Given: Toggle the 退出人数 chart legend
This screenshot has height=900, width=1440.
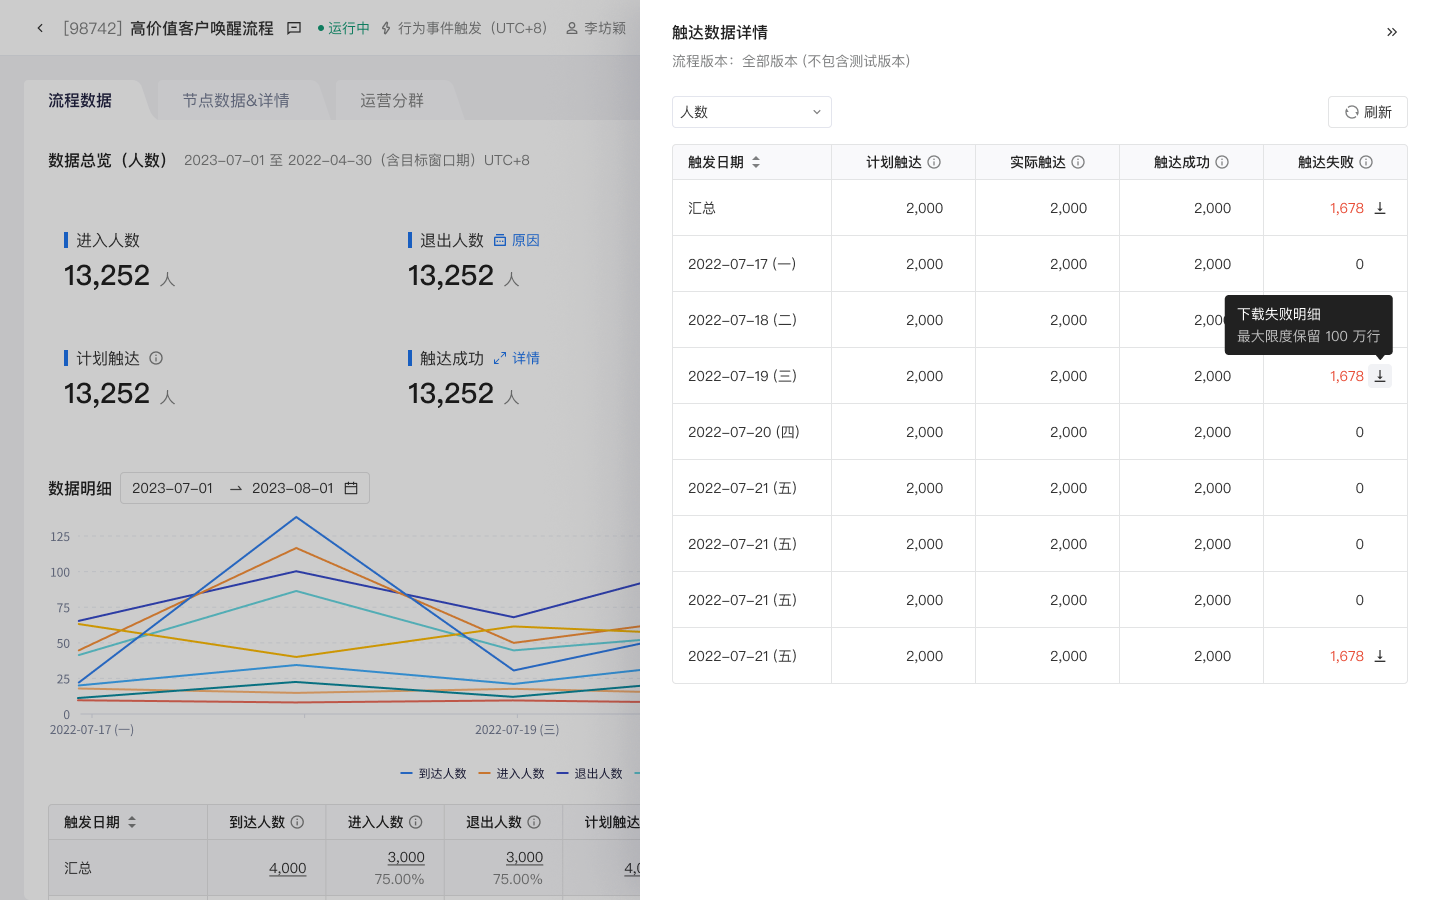Looking at the screenshot, I should tap(589, 773).
